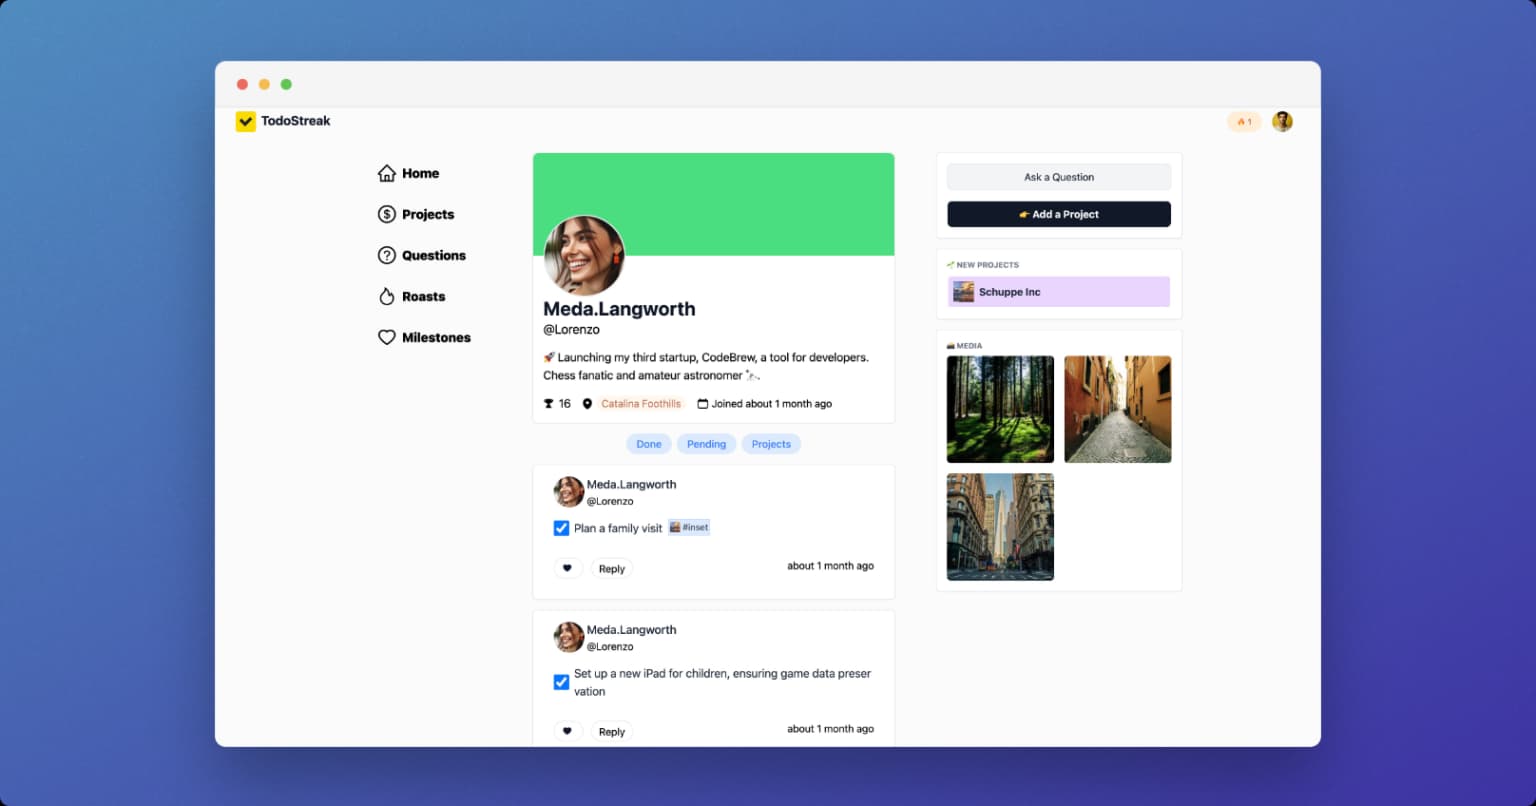Open the Schuppe Inc new project
This screenshot has width=1536, height=806.
tap(1059, 292)
